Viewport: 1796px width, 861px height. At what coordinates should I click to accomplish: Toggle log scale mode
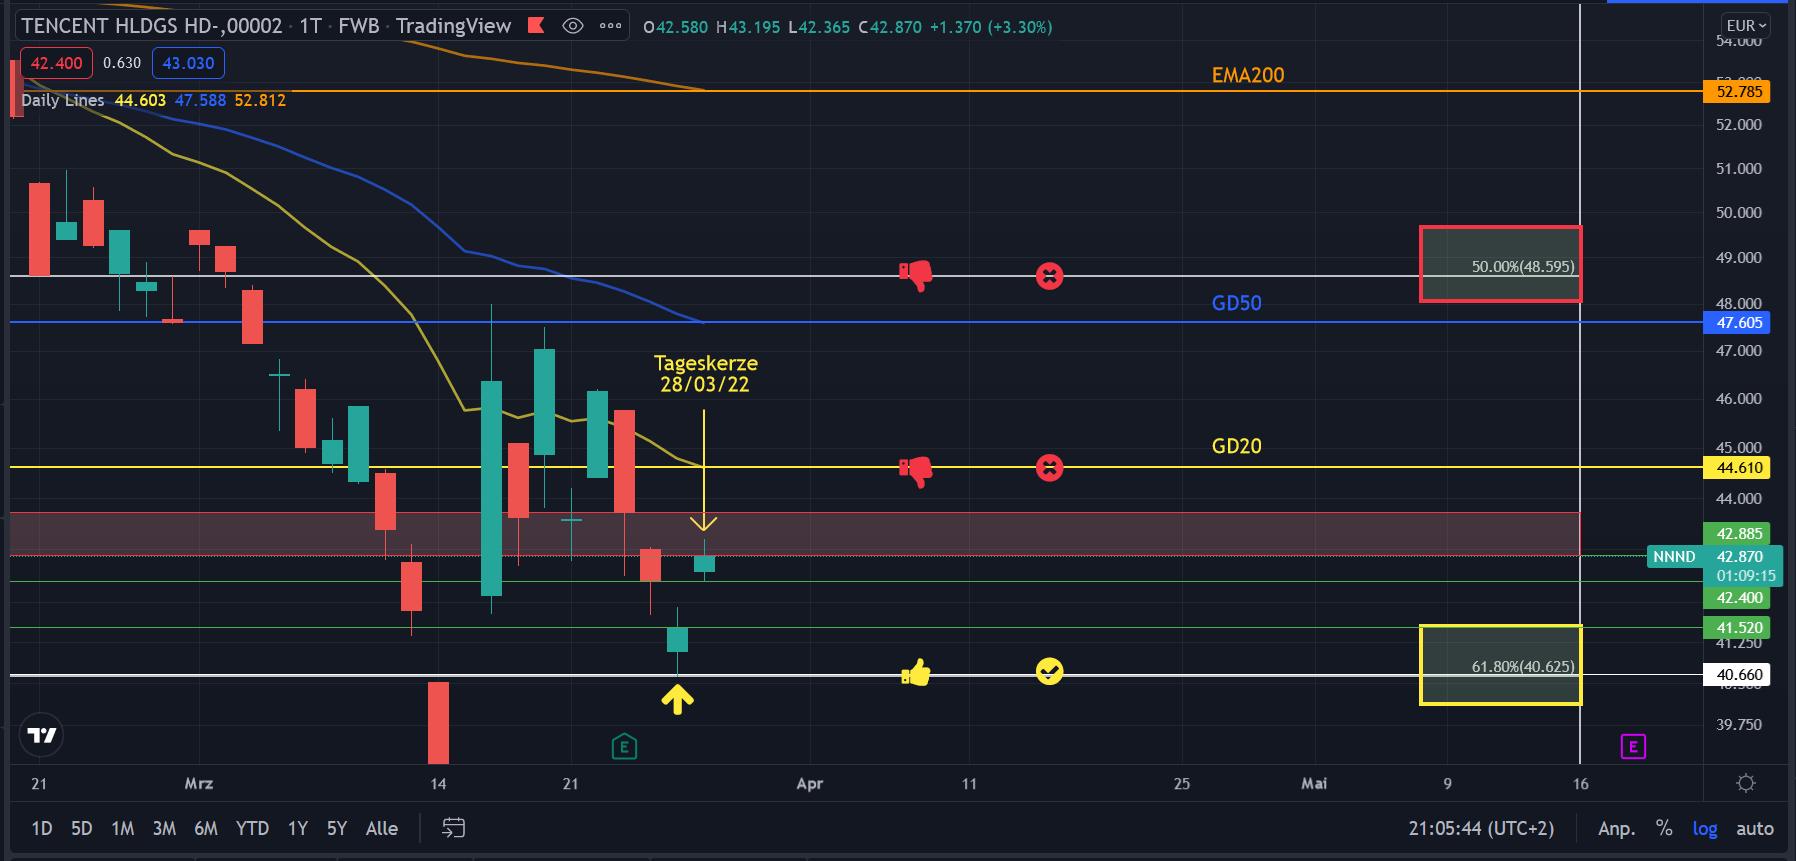[x=1705, y=828]
